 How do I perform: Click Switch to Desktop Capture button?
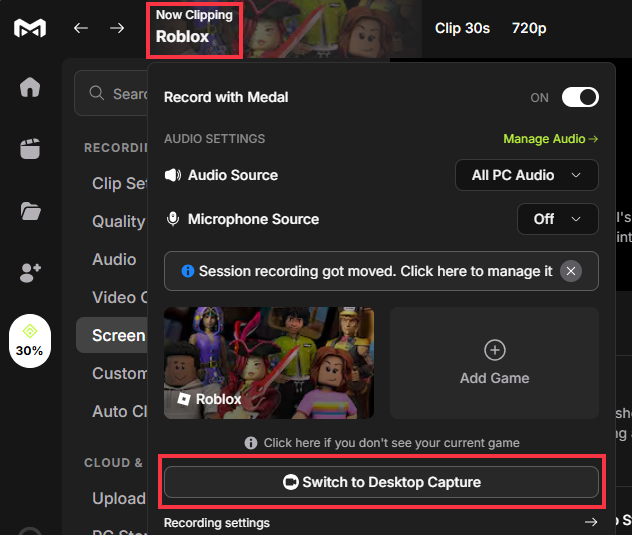[381, 482]
